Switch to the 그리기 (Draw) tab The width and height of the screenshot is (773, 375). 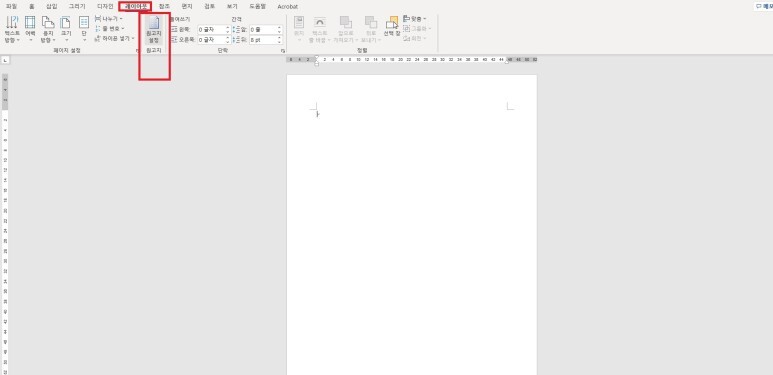click(x=77, y=6)
